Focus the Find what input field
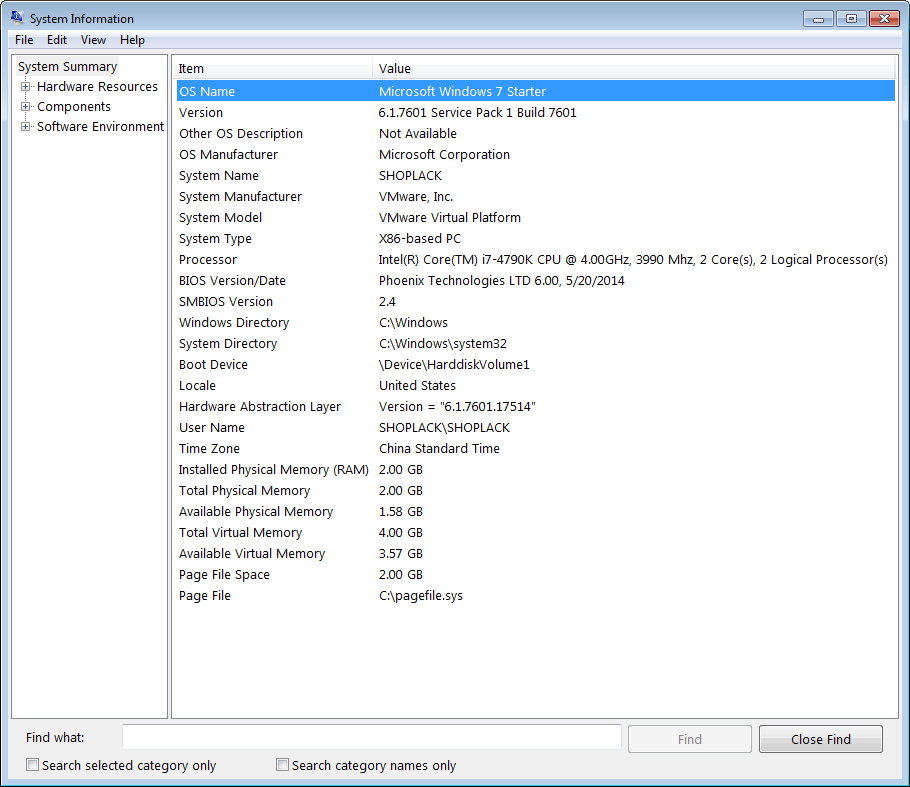This screenshot has width=910, height=787. click(371, 738)
